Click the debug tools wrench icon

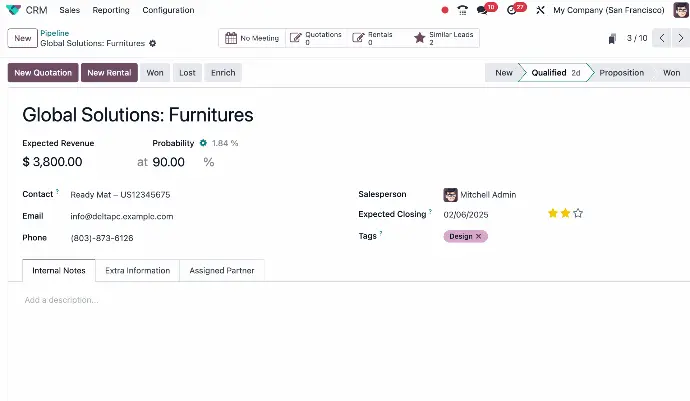pyautogui.click(x=540, y=10)
